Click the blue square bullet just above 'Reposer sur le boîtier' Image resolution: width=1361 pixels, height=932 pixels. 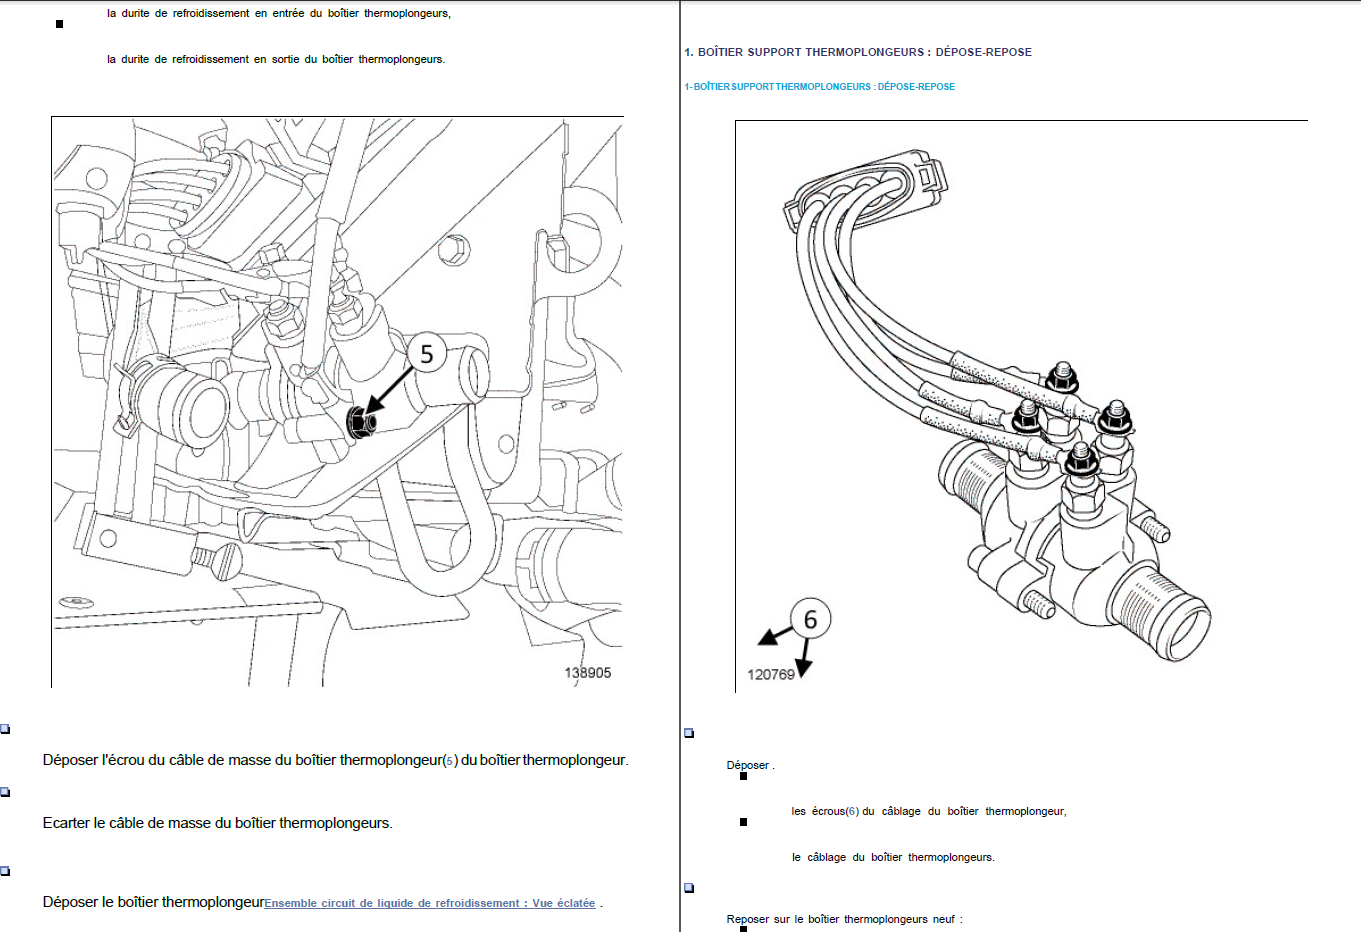(x=689, y=888)
